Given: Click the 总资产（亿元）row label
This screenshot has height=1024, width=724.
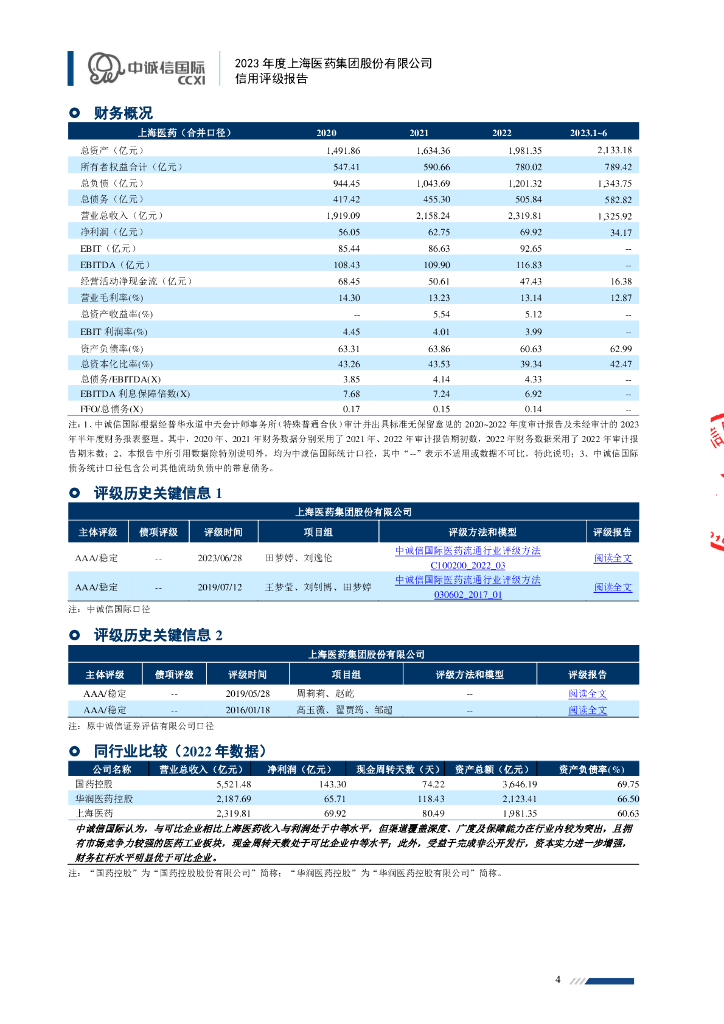Looking at the screenshot, I should pyautogui.click(x=112, y=150).
